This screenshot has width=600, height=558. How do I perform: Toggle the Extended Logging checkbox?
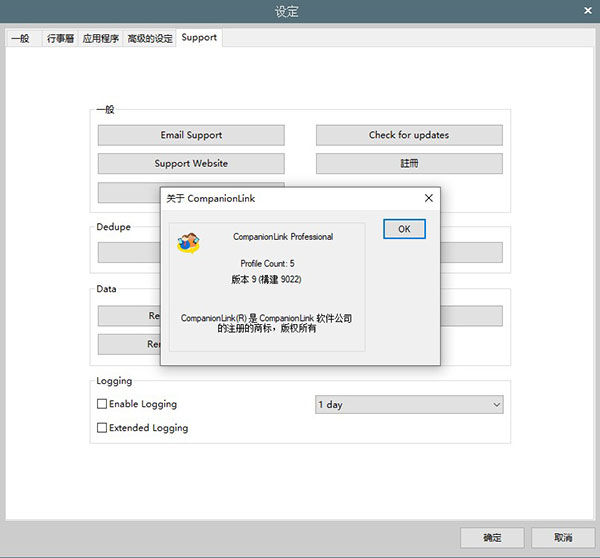point(102,428)
